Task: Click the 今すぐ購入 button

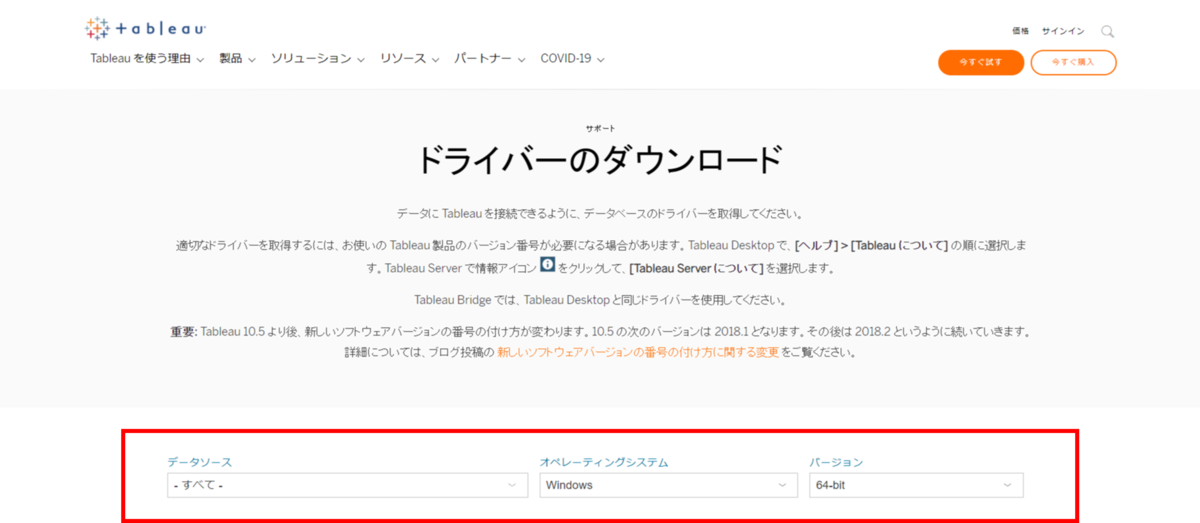Action: tap(1073, 62)
